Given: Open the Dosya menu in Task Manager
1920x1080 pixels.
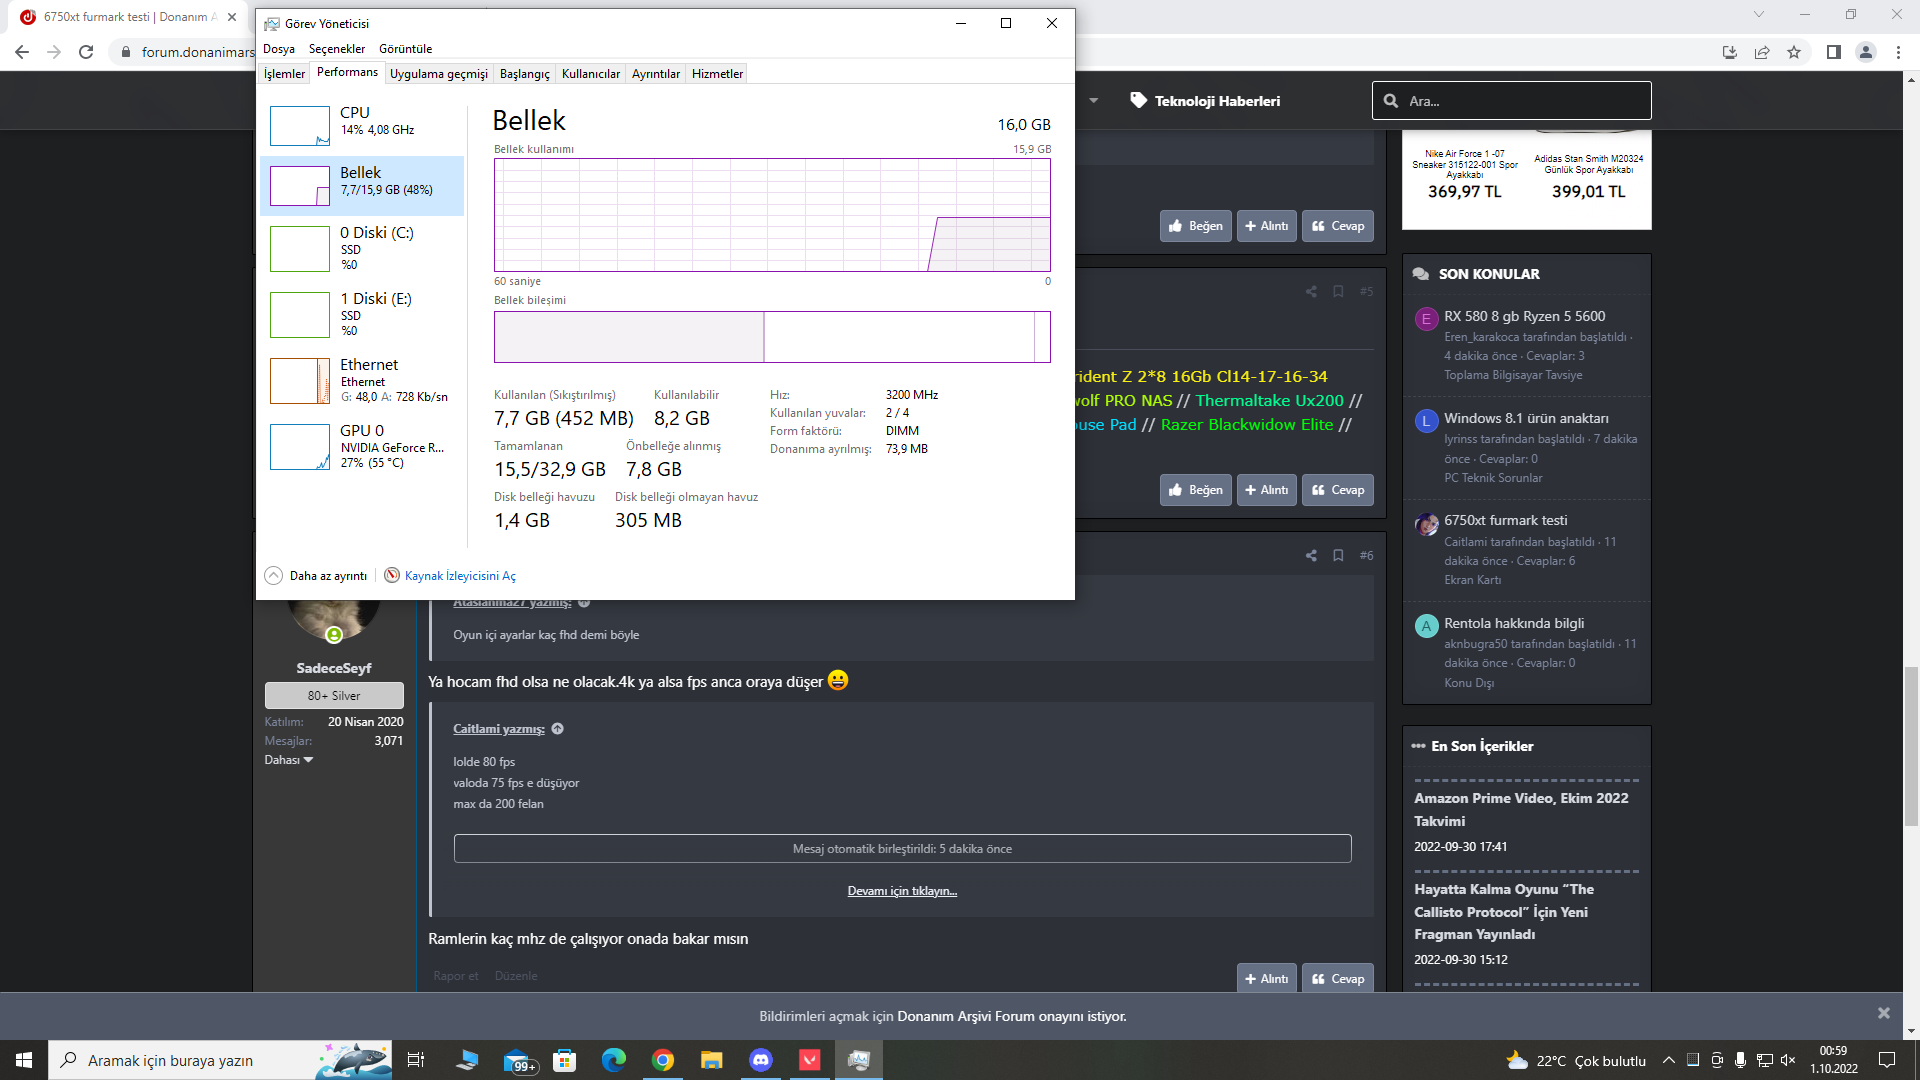Looking at the screenshot, I should [x=279, y=49].
